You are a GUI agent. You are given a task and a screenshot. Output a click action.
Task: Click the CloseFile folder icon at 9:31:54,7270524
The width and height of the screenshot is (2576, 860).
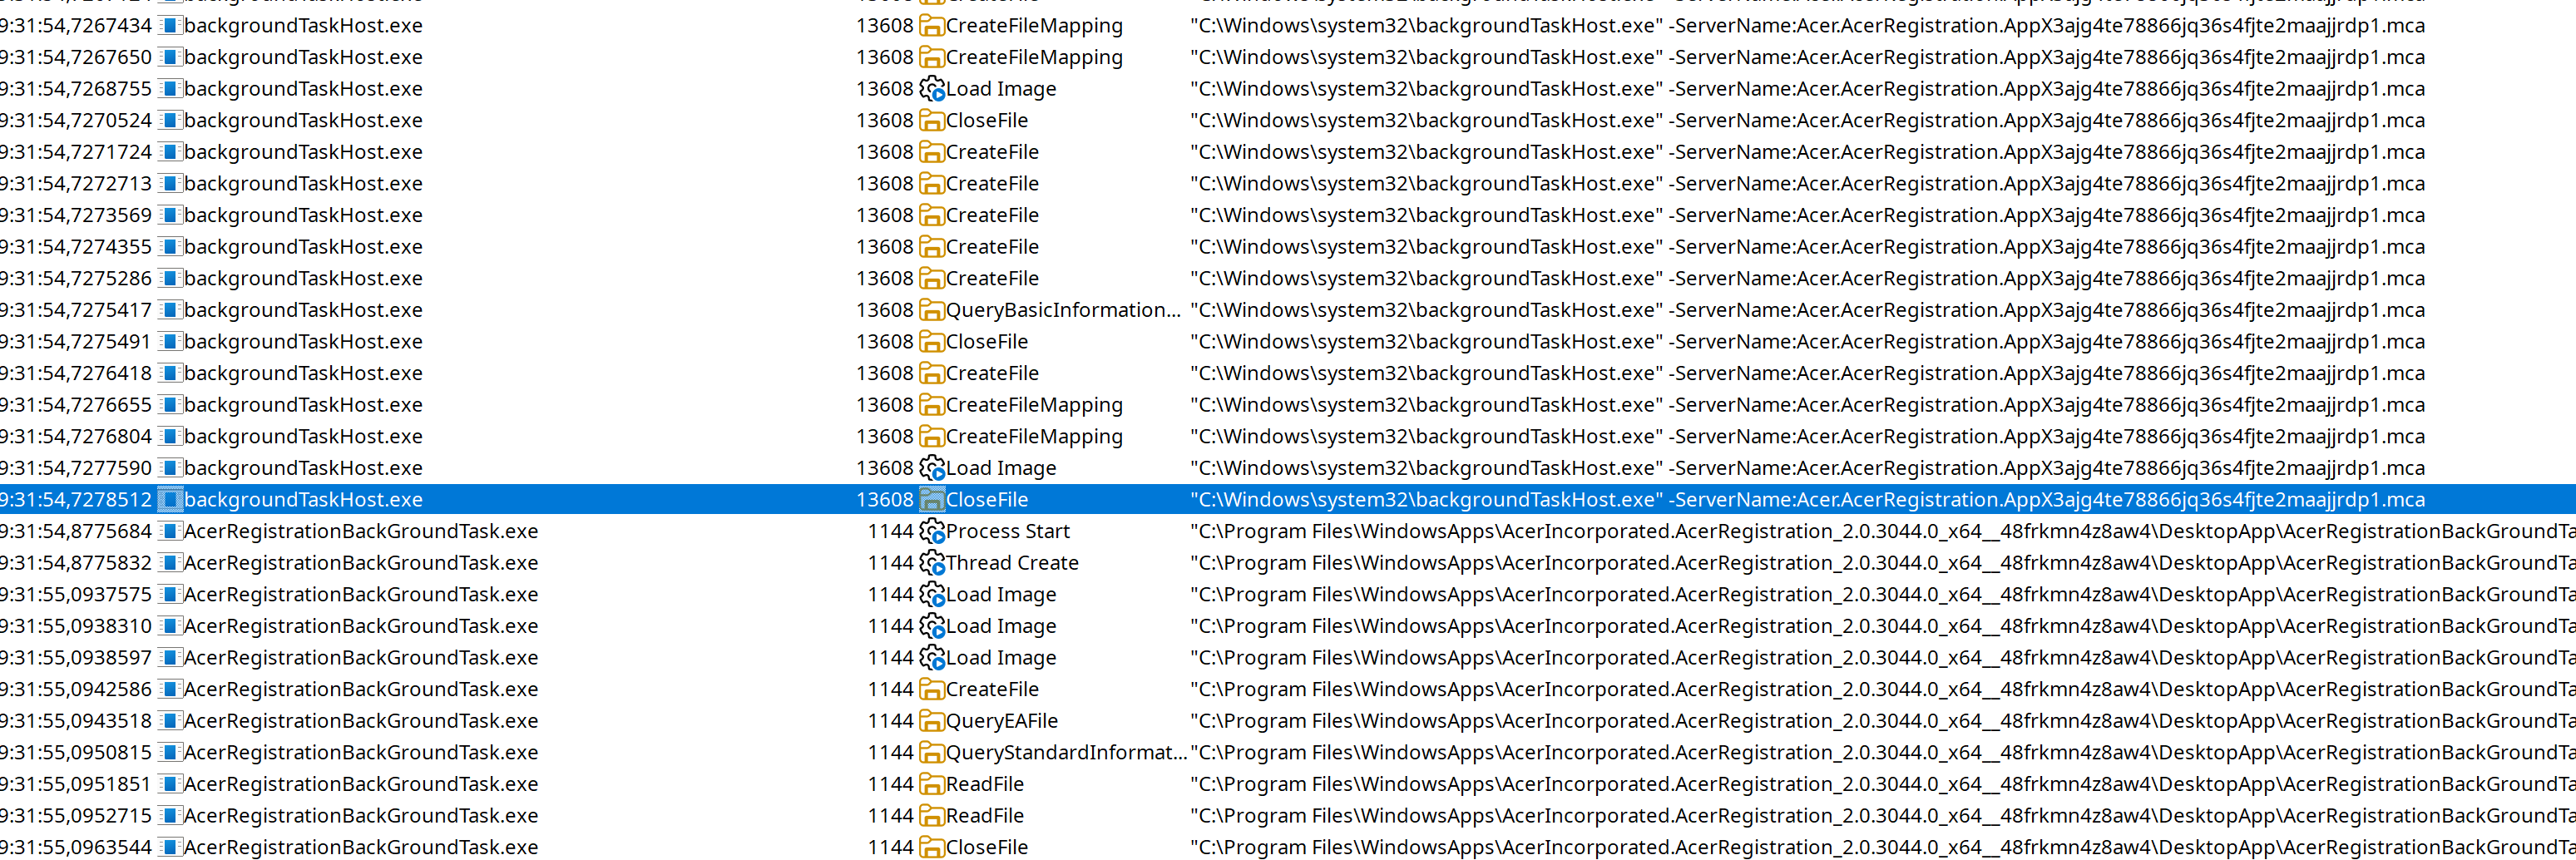(932, 121)
